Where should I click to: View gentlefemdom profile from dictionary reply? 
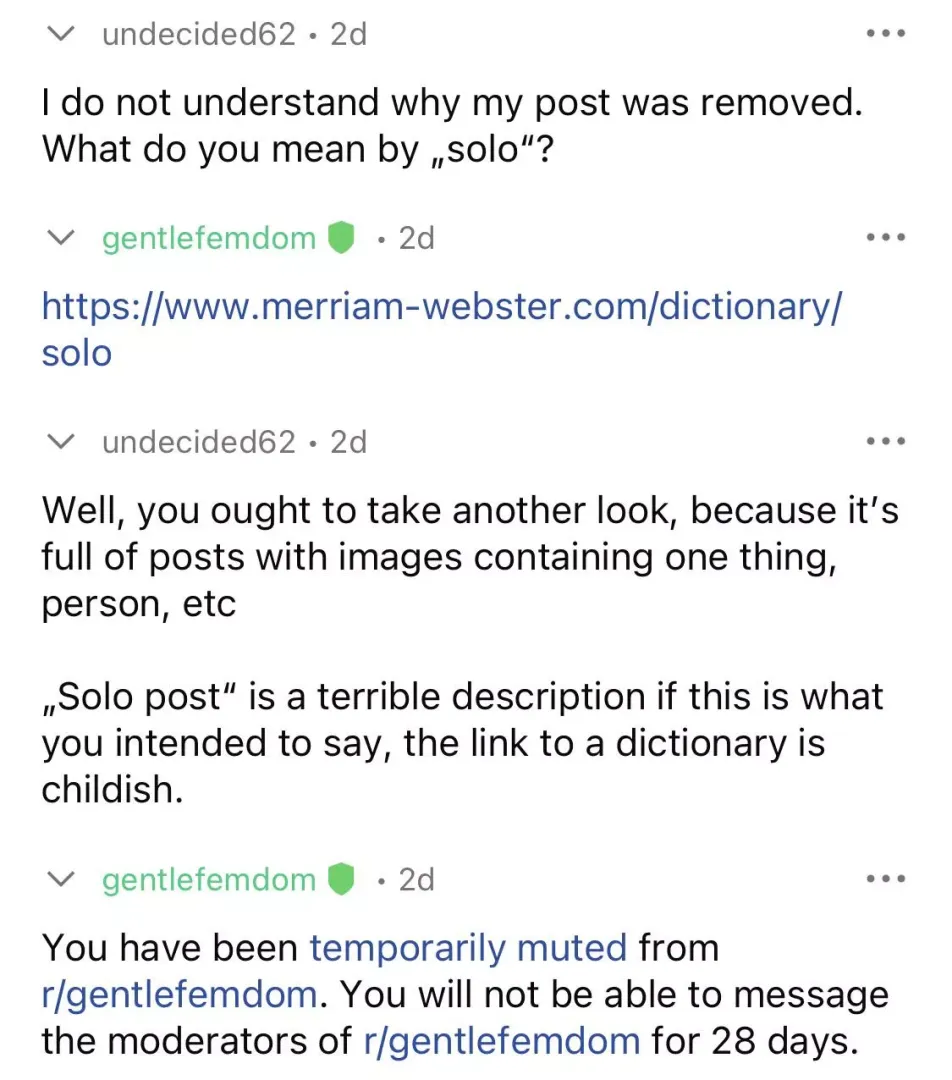pos(209,238)
